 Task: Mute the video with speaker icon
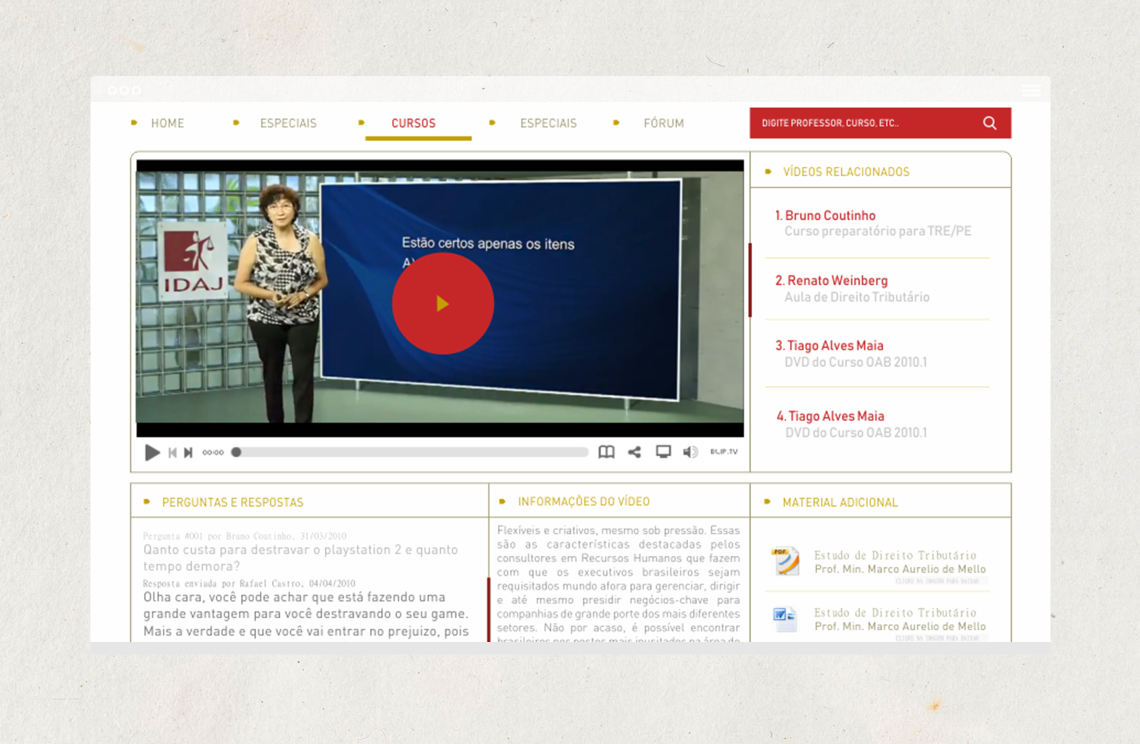click(690, 452)
